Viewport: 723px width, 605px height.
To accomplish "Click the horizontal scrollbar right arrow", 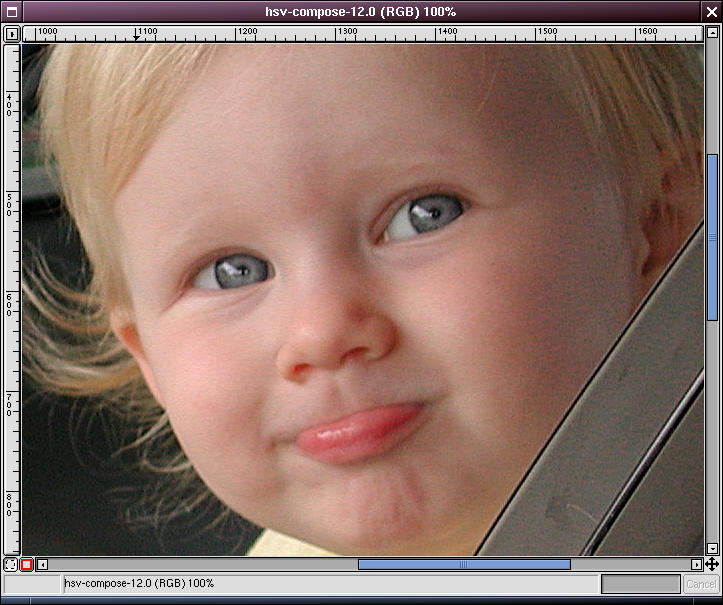I will click(x=696, y=565).
